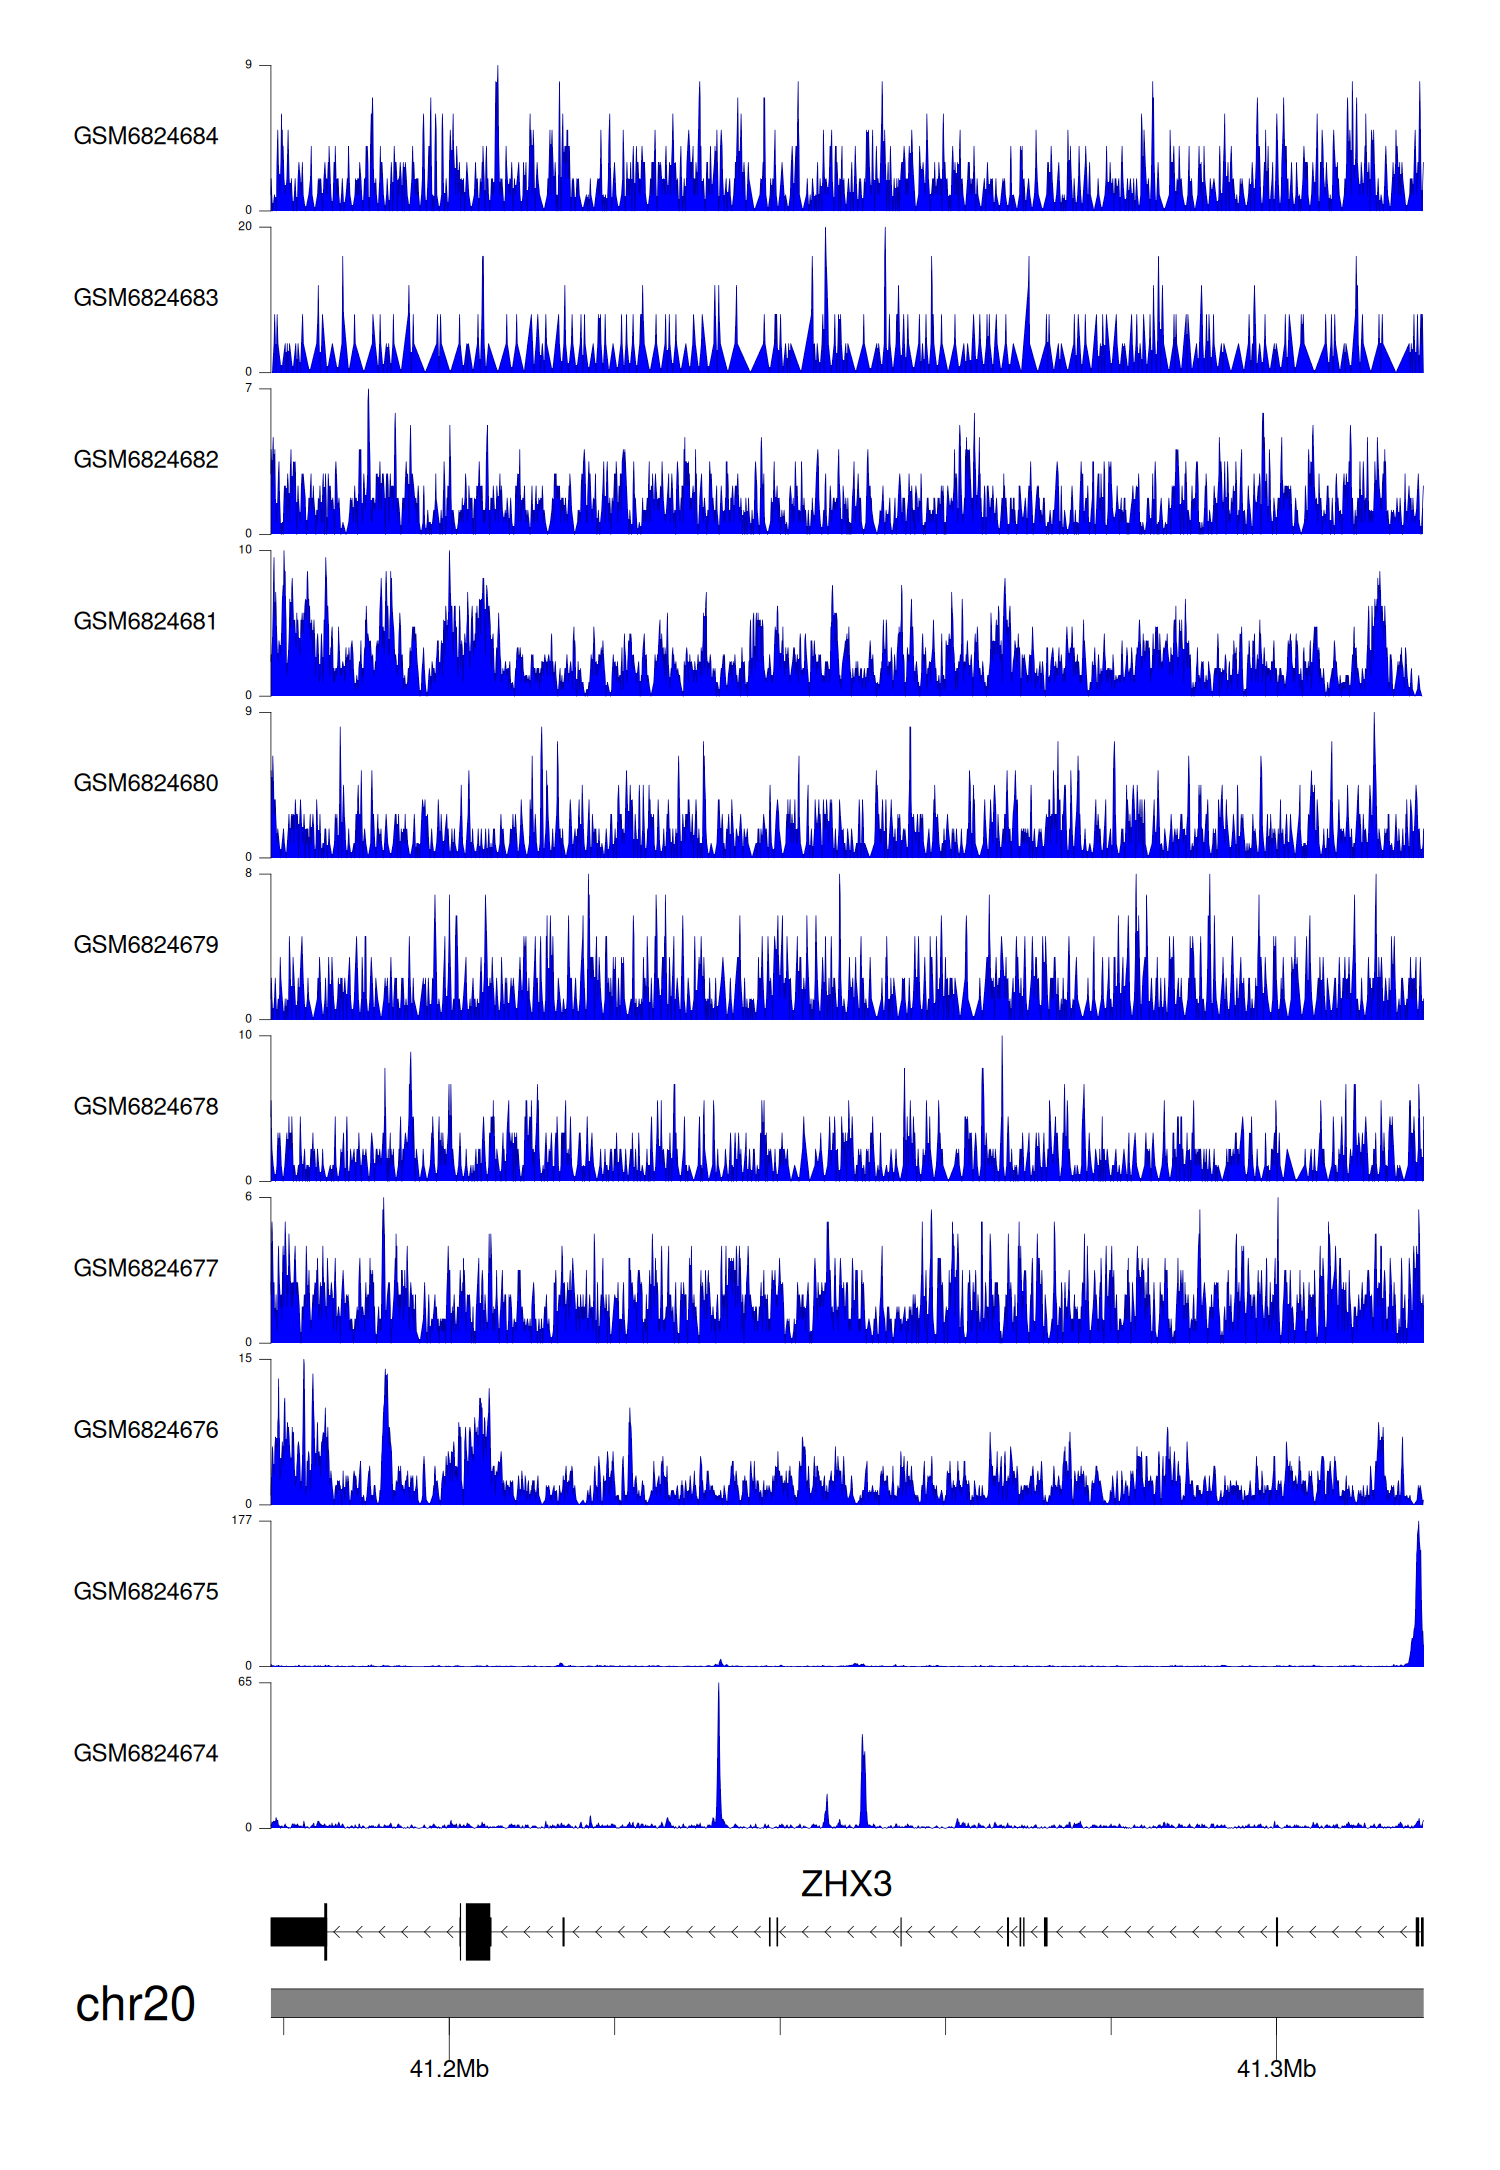Click the GSM6824676 track name
The image size is (1500, 2170).
coord(146,1430)
